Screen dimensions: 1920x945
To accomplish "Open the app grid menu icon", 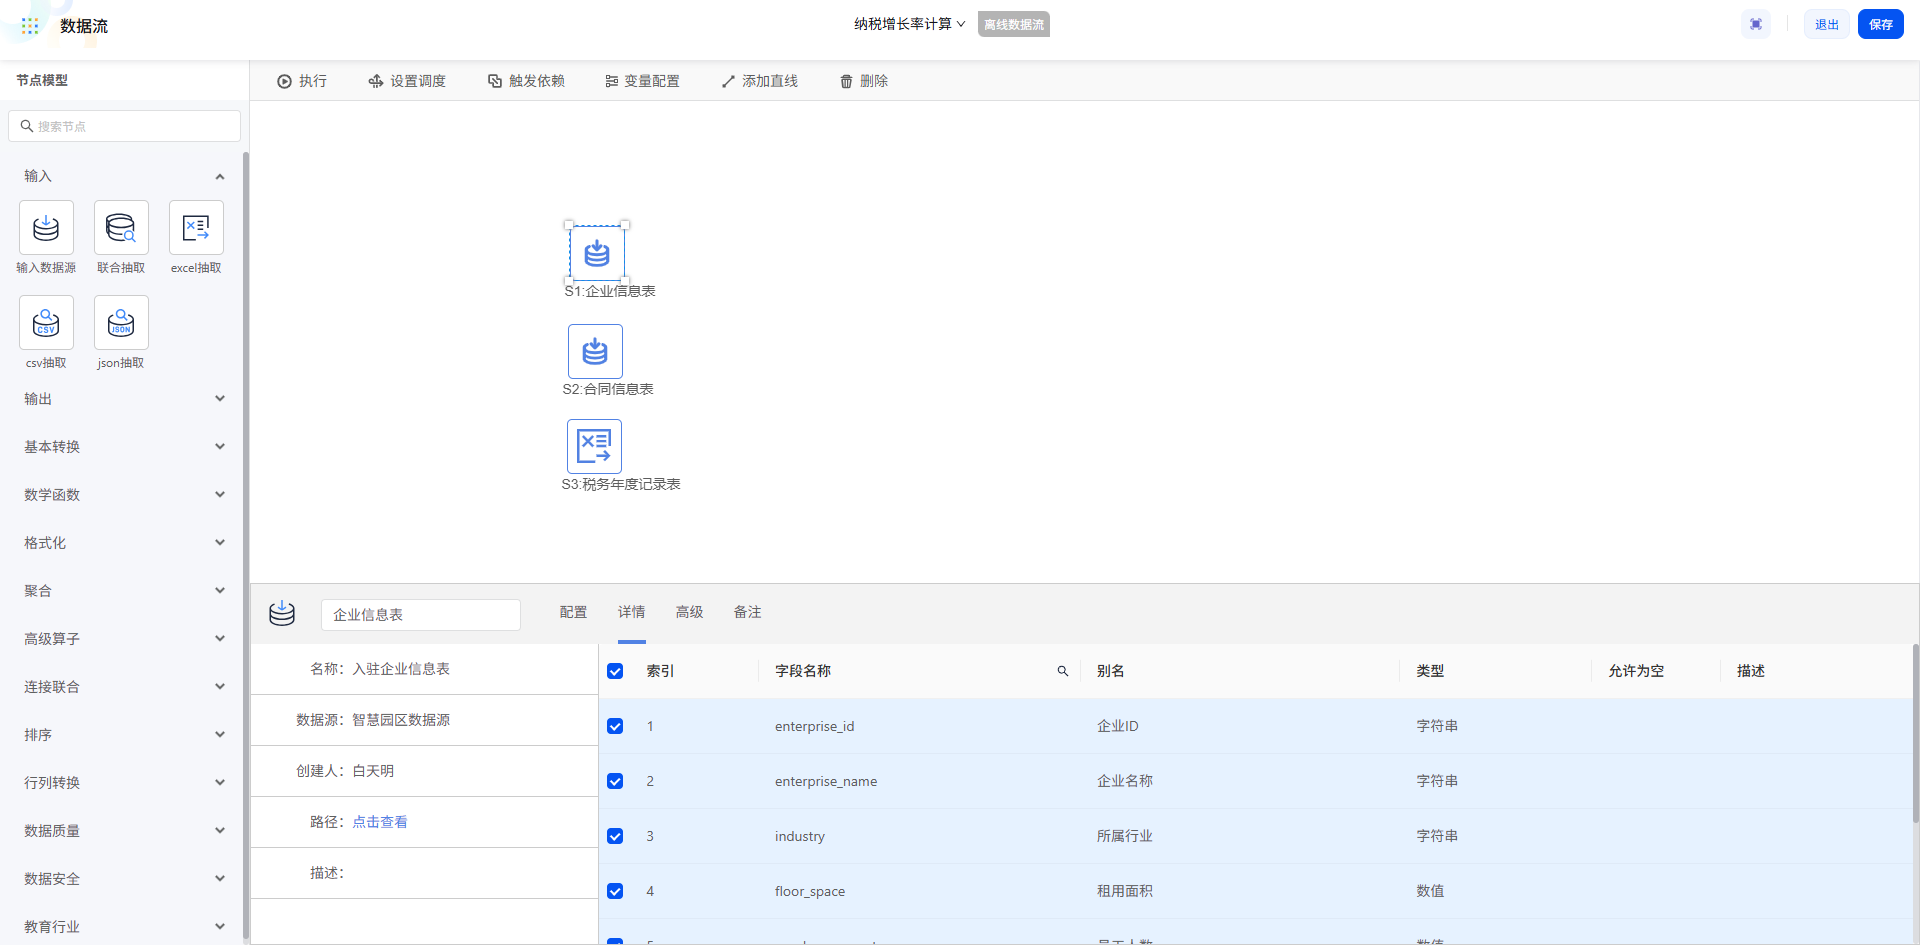I will (x=30, y=26).
